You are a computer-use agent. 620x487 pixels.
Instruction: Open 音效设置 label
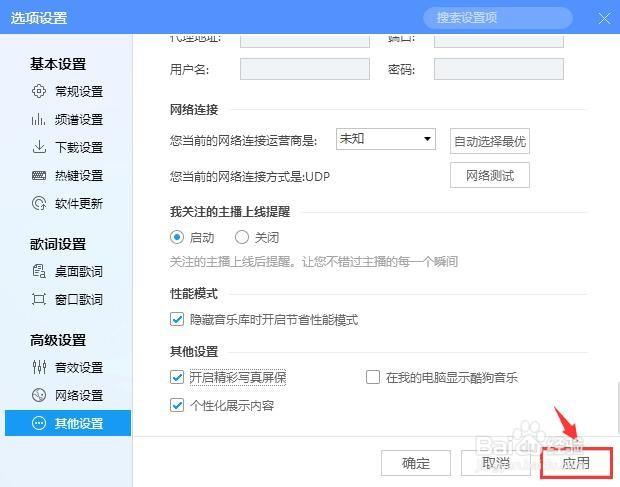(79, 367)
